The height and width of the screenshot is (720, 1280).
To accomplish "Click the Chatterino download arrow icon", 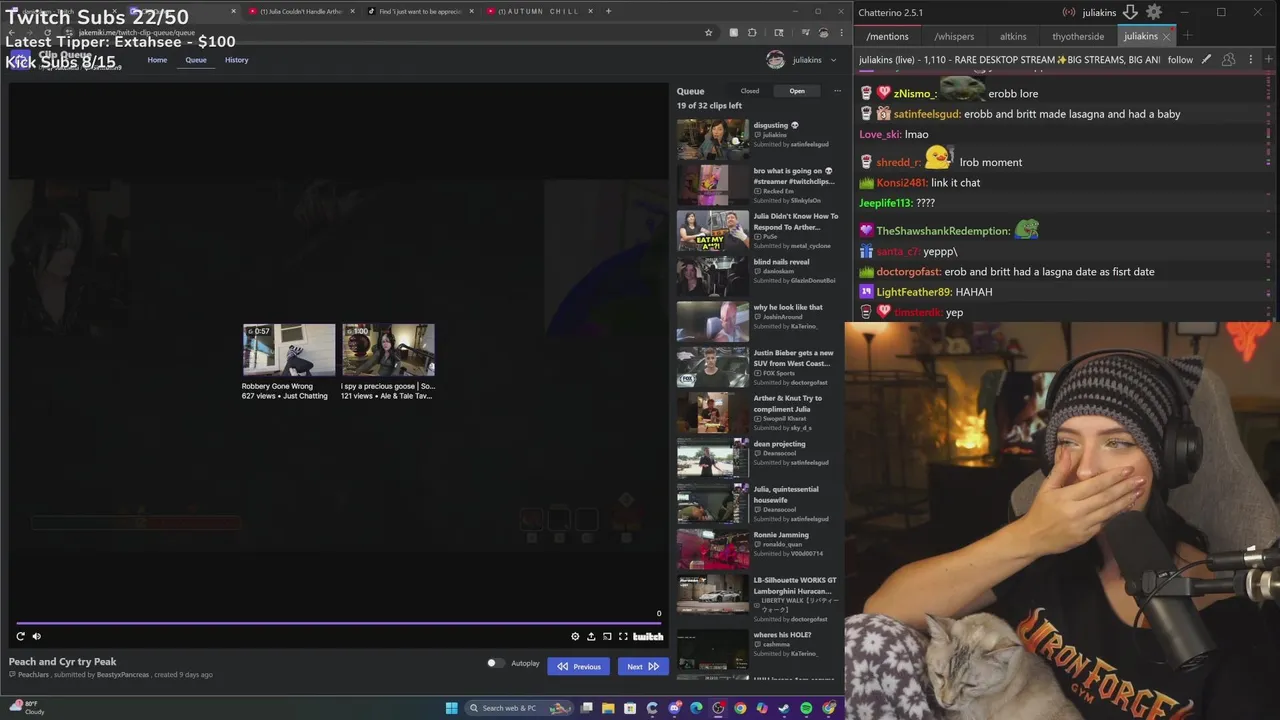I will pyautogui.click(x=1130, y=12).
